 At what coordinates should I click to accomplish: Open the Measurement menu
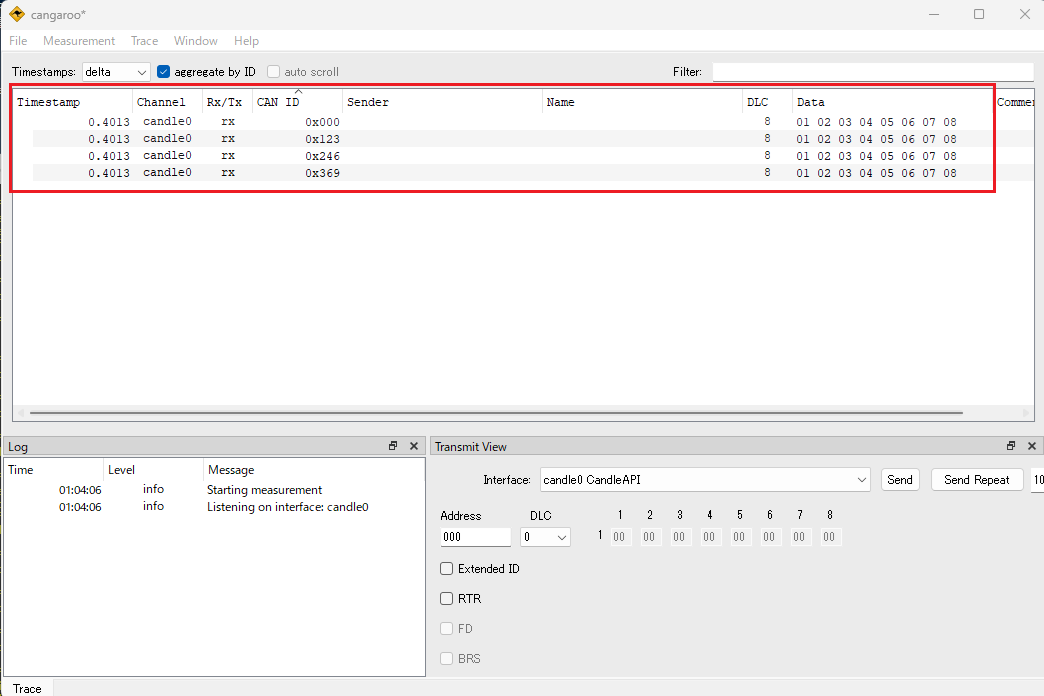point(79,41)
